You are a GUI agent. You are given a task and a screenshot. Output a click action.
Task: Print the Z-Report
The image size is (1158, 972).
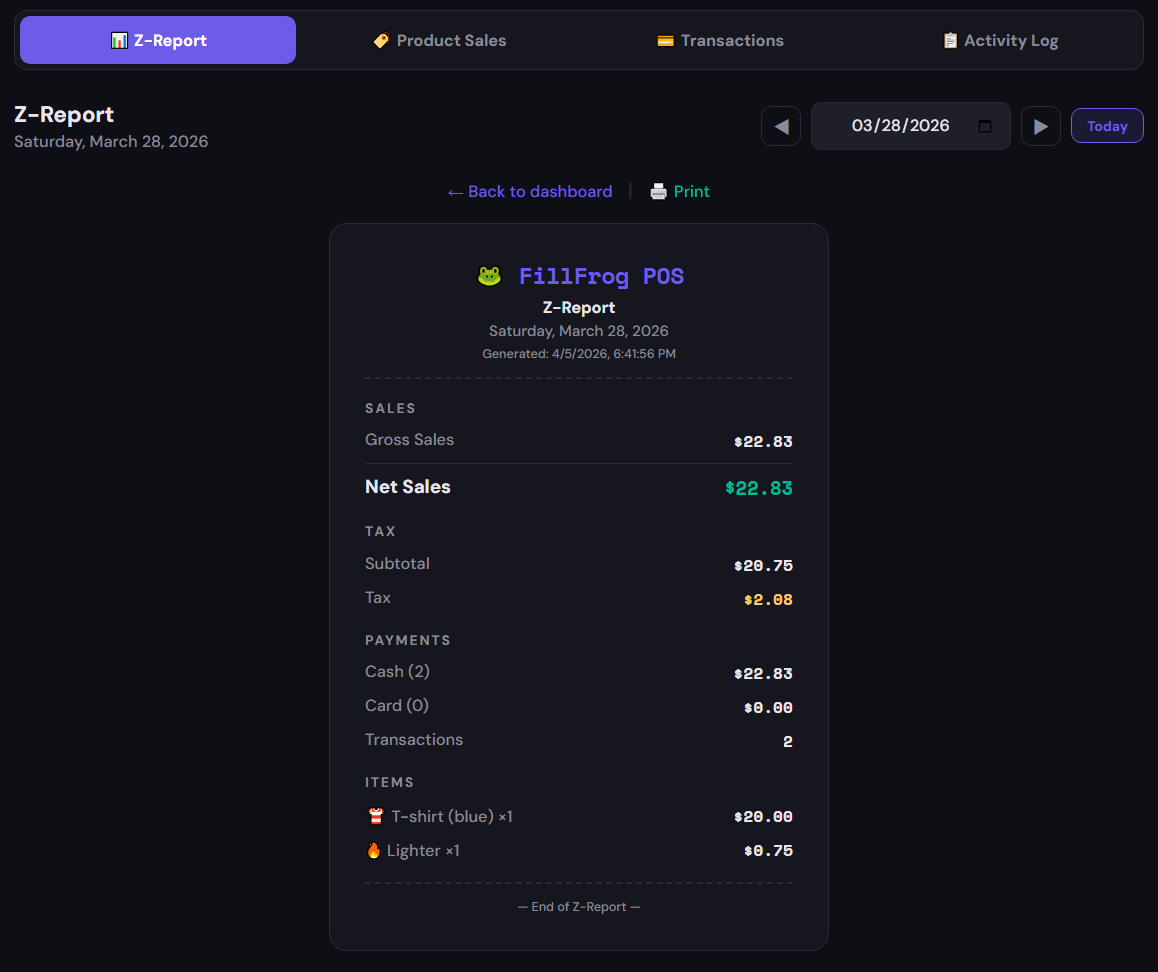click(x=691, y=191)
